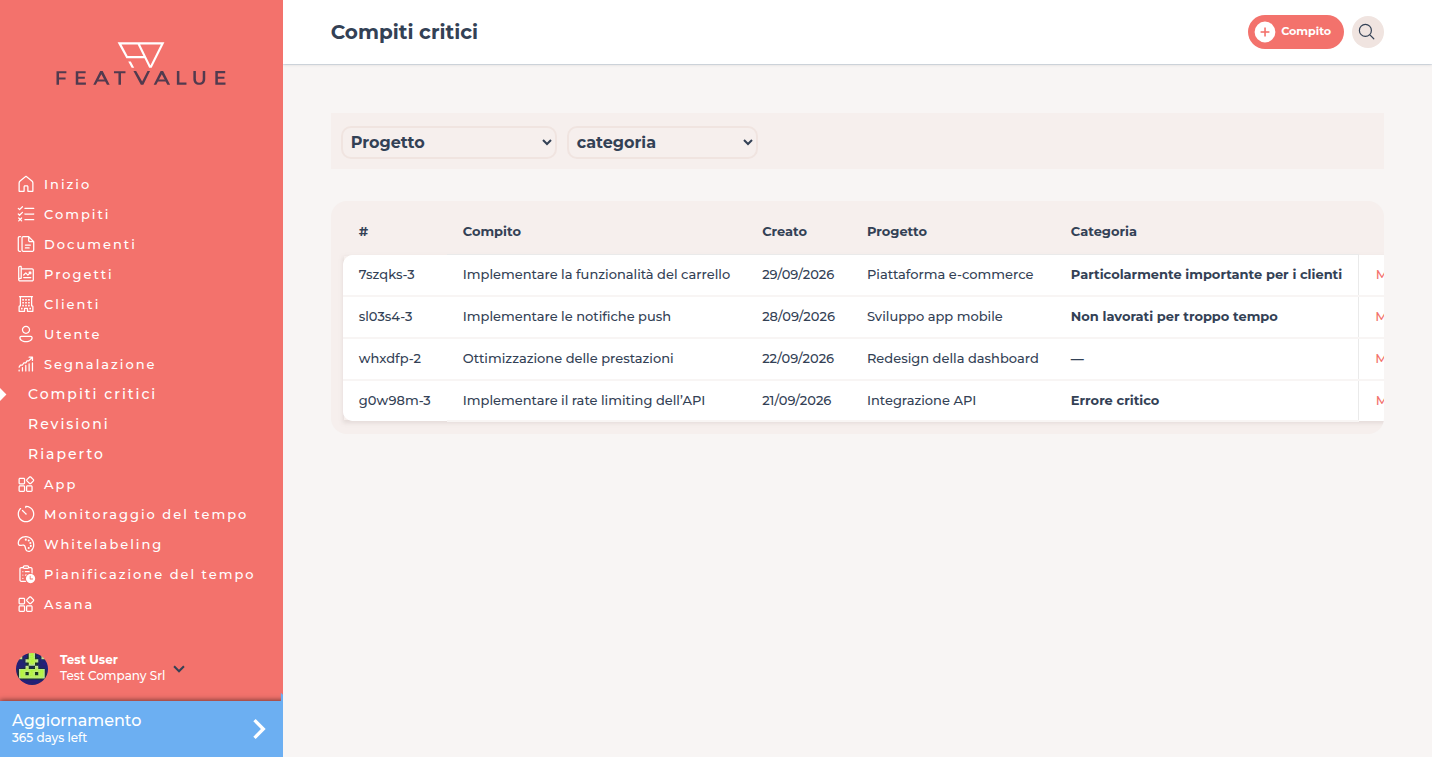Click task ID sl03s4-3
Screen dimensions: 1432x757
pos(385,316)
